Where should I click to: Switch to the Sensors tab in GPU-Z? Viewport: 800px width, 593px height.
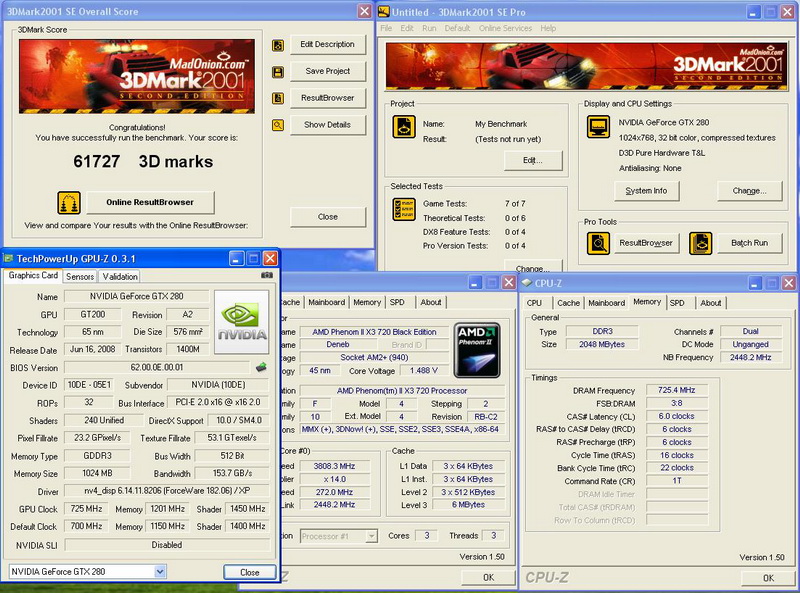click(x=80, y=277)
